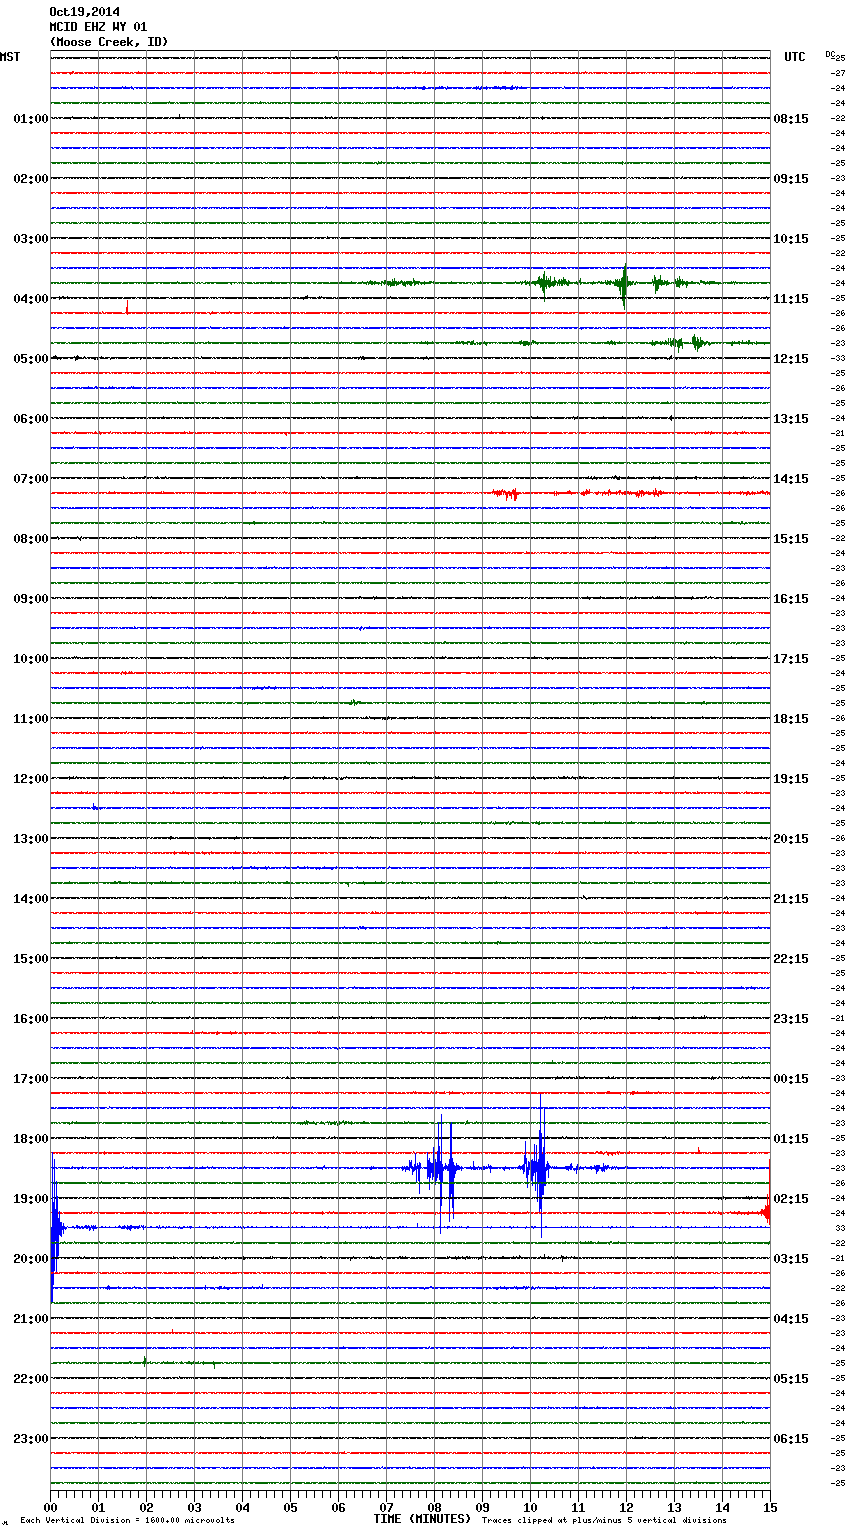Click the 11:15 UTC time label

point(791,299)
